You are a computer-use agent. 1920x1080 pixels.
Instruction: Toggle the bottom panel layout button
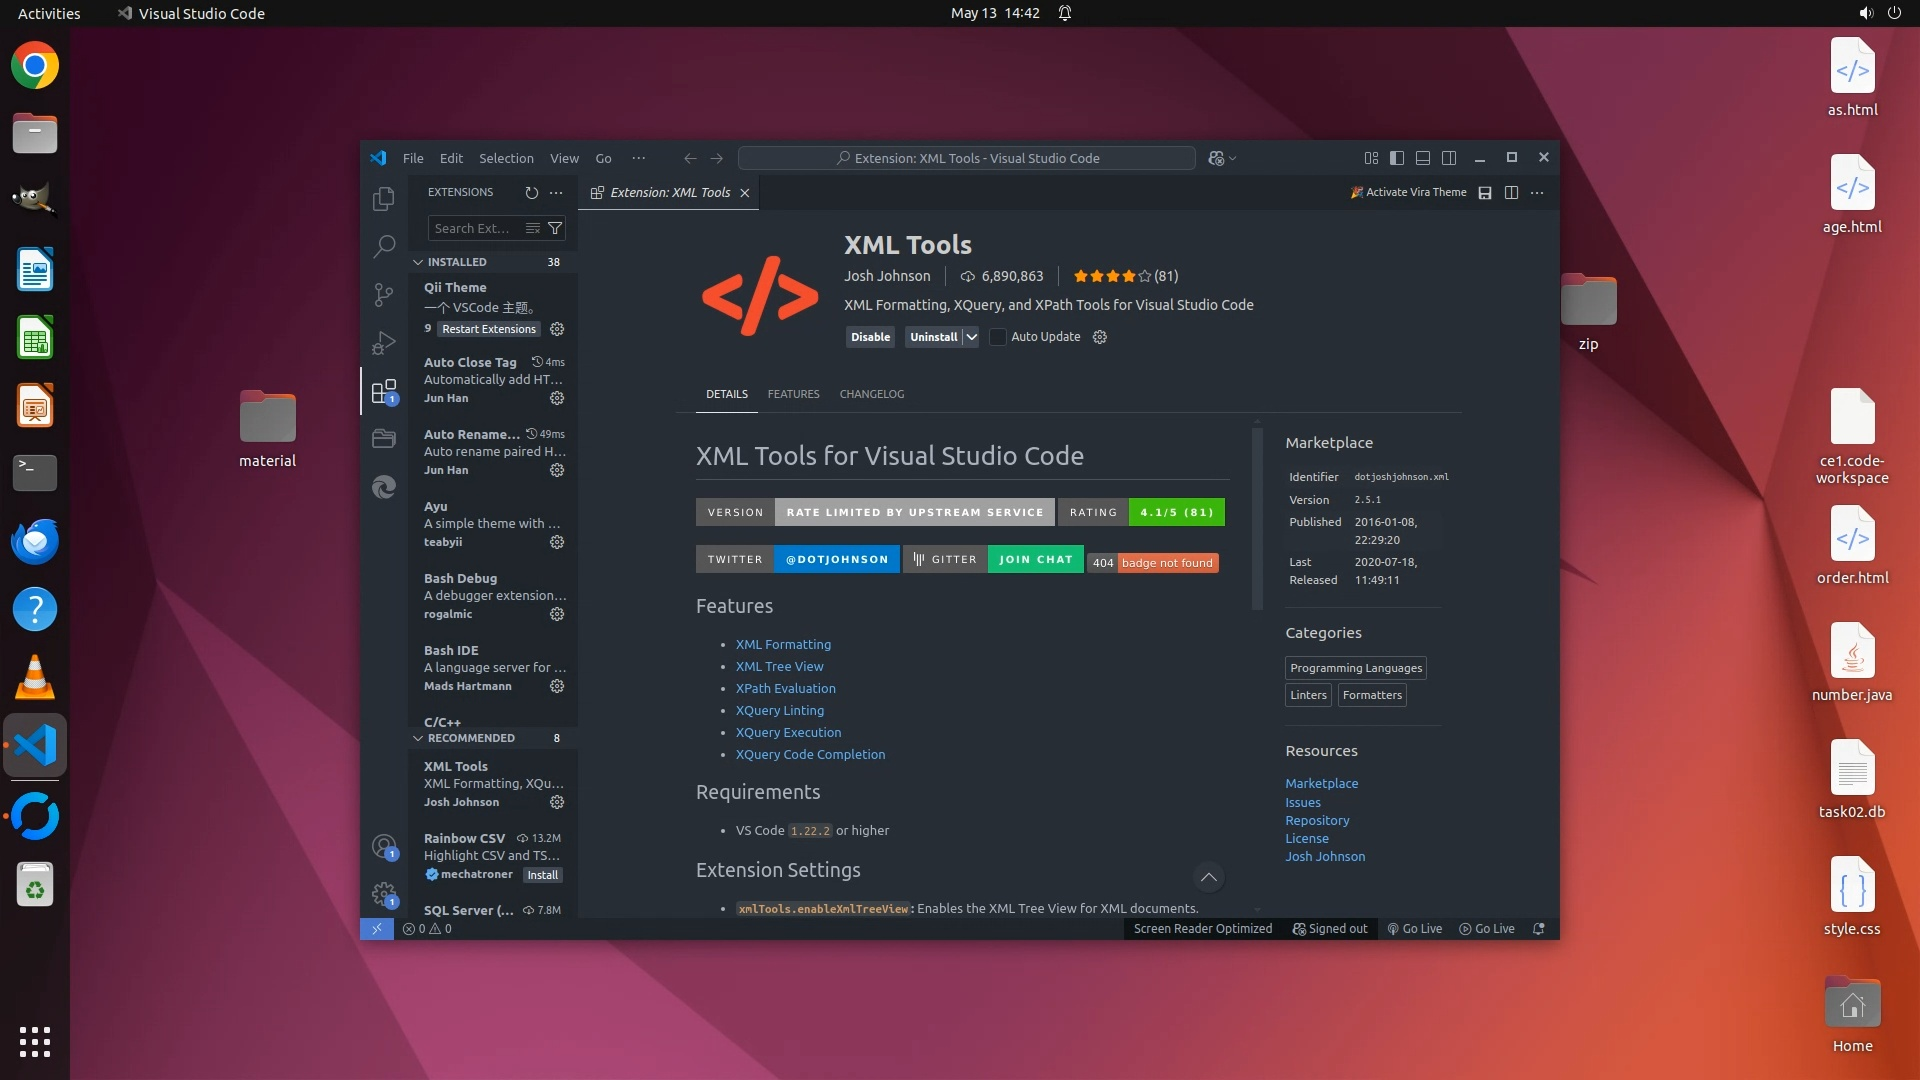coord(1423,158)
